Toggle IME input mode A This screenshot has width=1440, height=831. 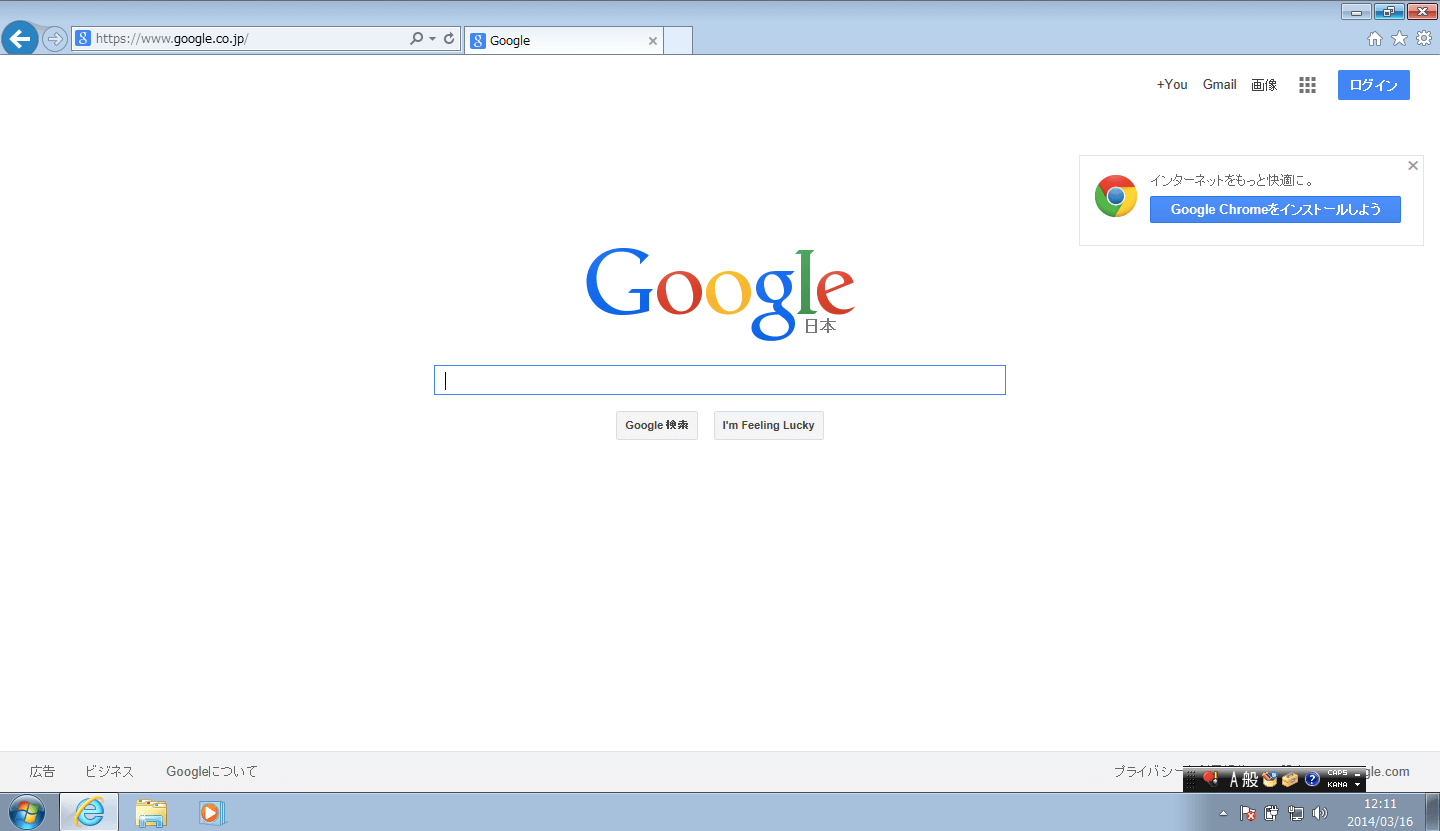(x=1234, y=780)
